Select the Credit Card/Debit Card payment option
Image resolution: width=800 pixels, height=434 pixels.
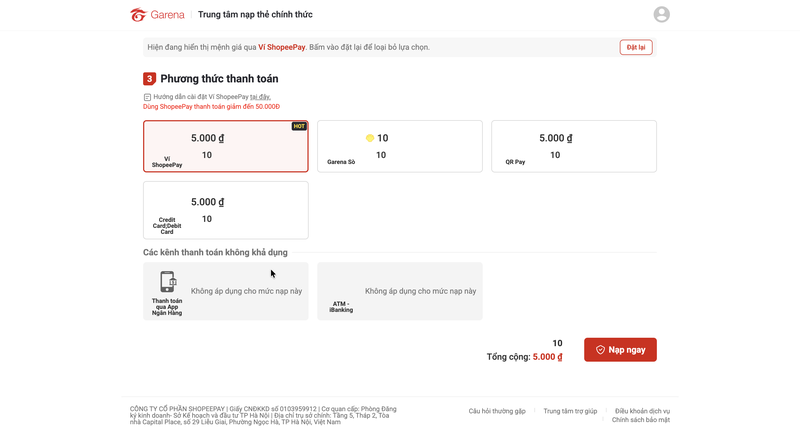click(226, 210)
